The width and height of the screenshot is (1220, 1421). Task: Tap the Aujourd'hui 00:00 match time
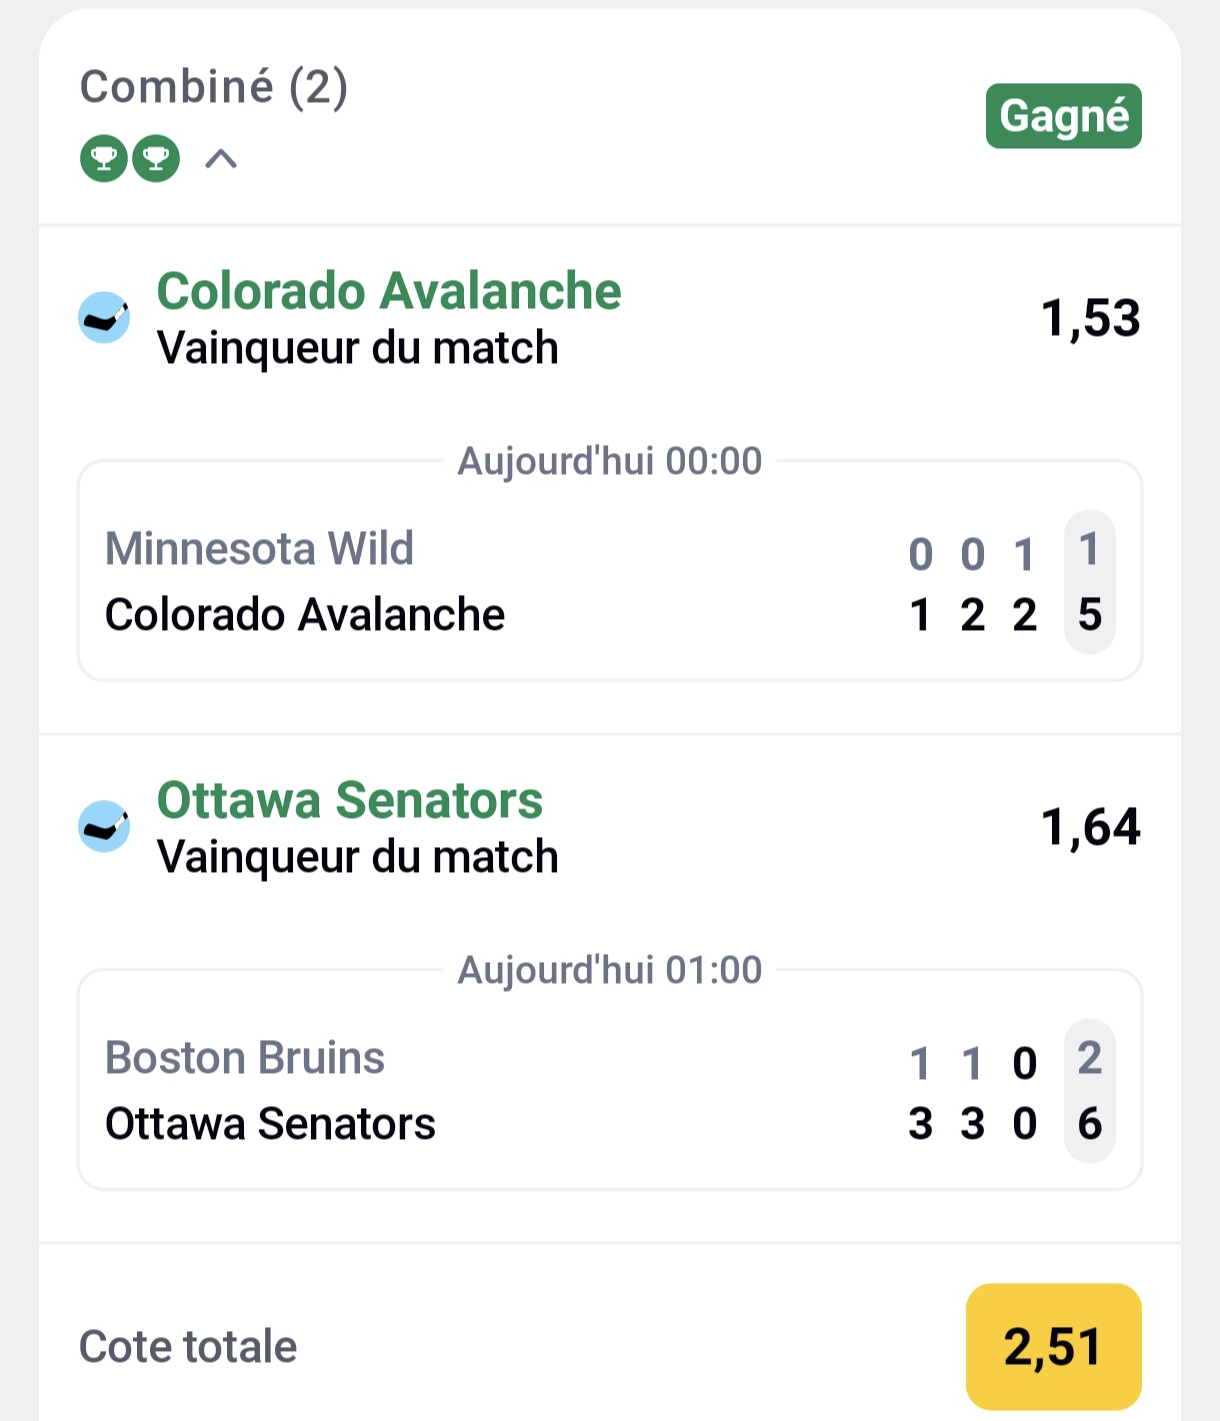(610, 461)
